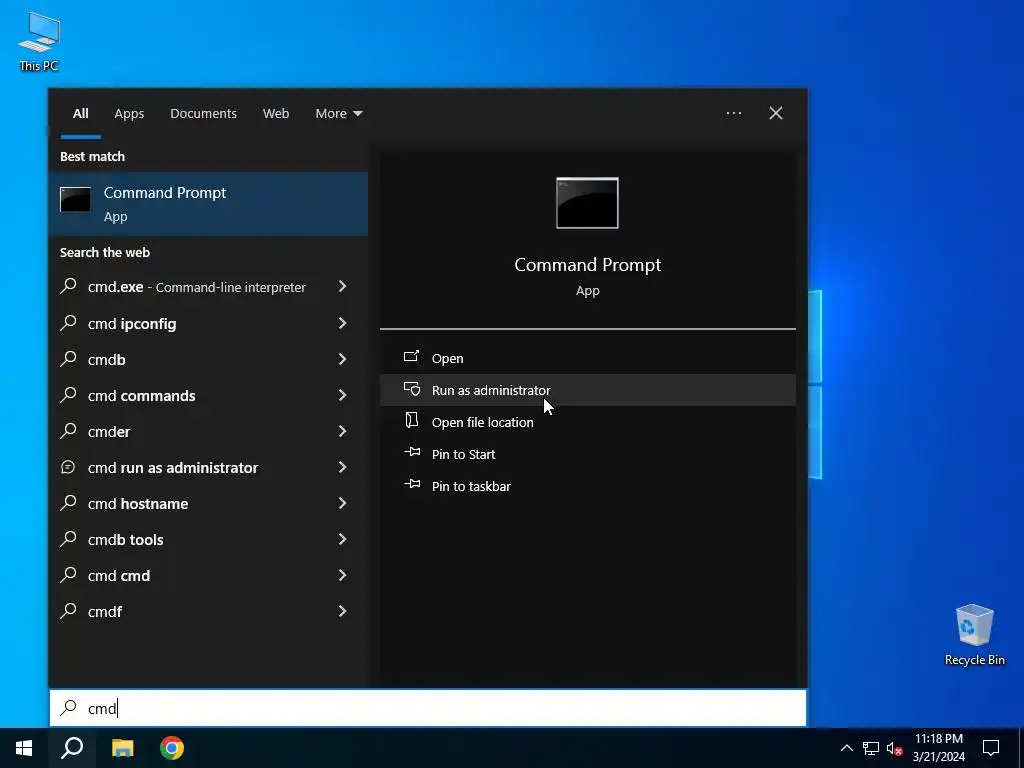The height and width of the screenshot is (768, 1024).
Task: Expand the cmdb tools suggestion chevron
Action: click(342, 538)
